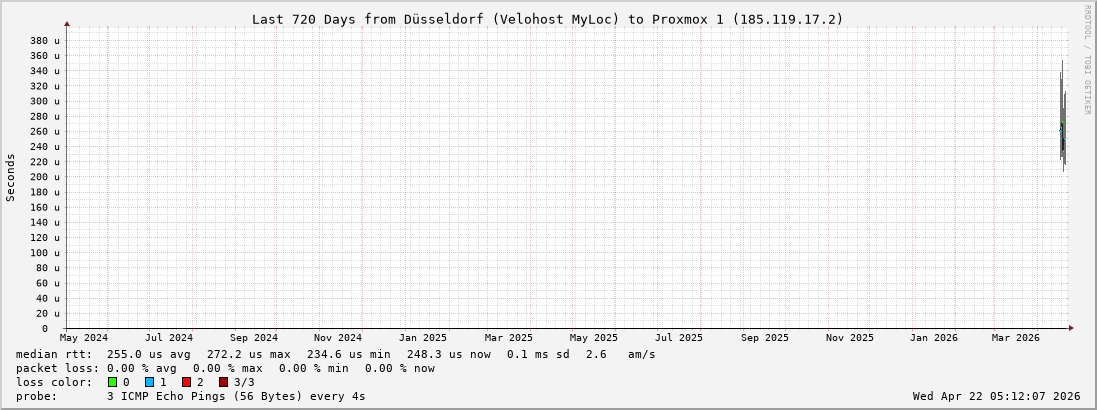Click the latency data spike on the graph
The width and height of the screenshot is (1097, 410).
[x=1063, y=130]
